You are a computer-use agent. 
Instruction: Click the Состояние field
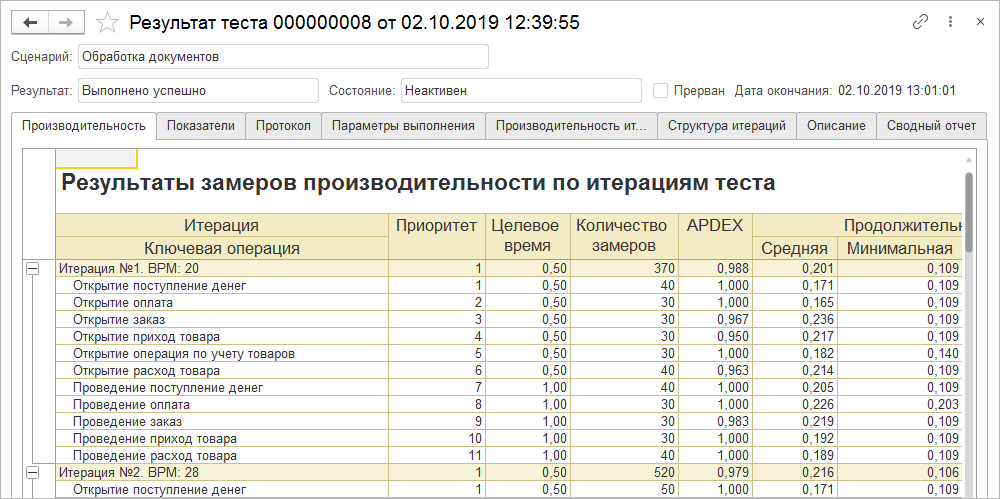point(520,90)
